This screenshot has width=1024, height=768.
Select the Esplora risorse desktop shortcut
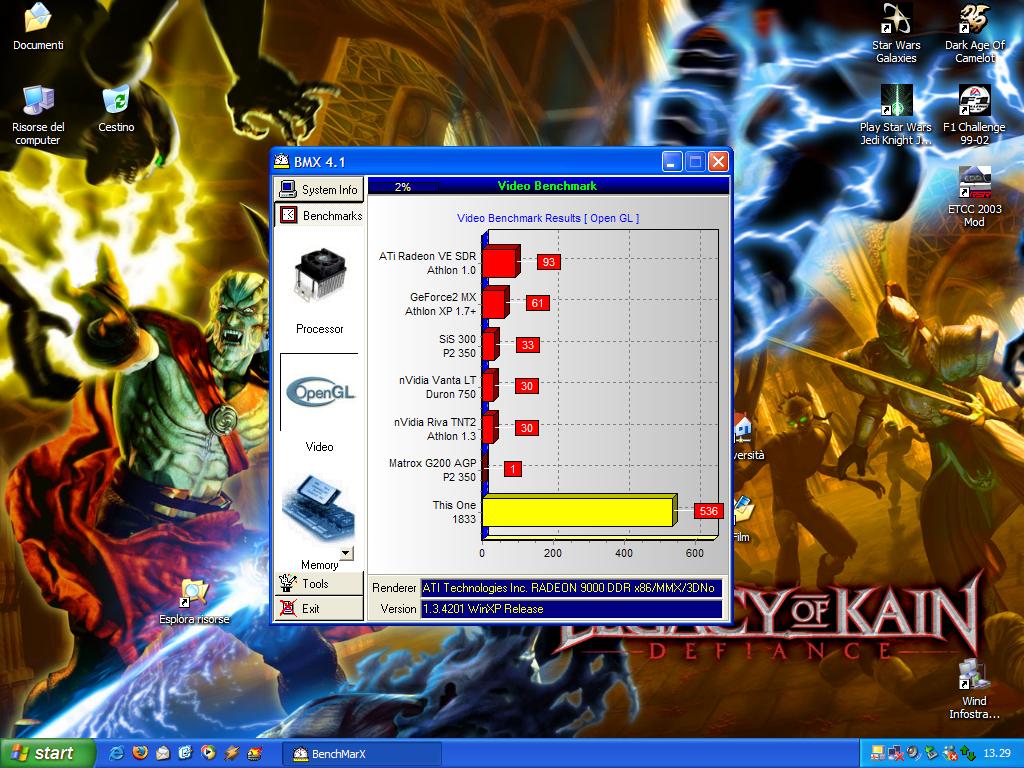(194, 601)
